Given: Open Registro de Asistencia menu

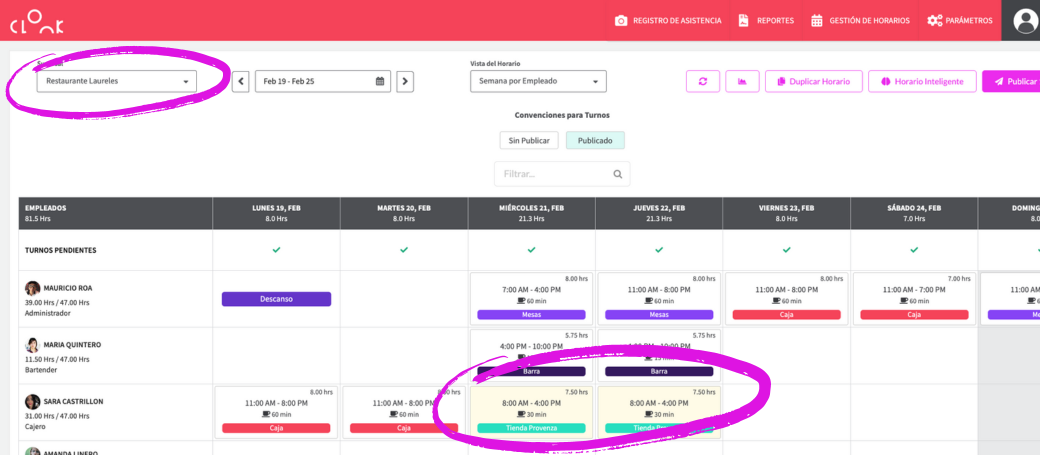Looking at the screenshot, I should 667,20.
